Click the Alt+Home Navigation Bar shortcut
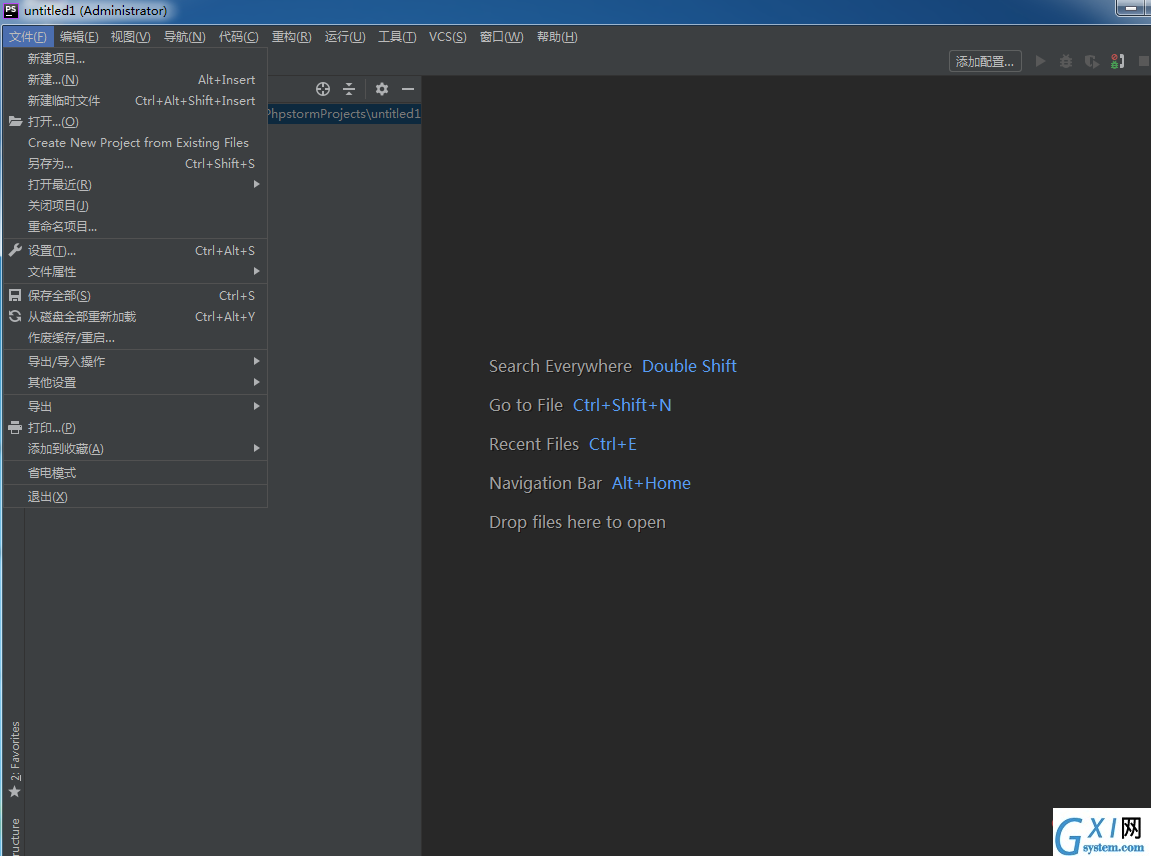This screenshot has width=1151, height=856. 651,483
